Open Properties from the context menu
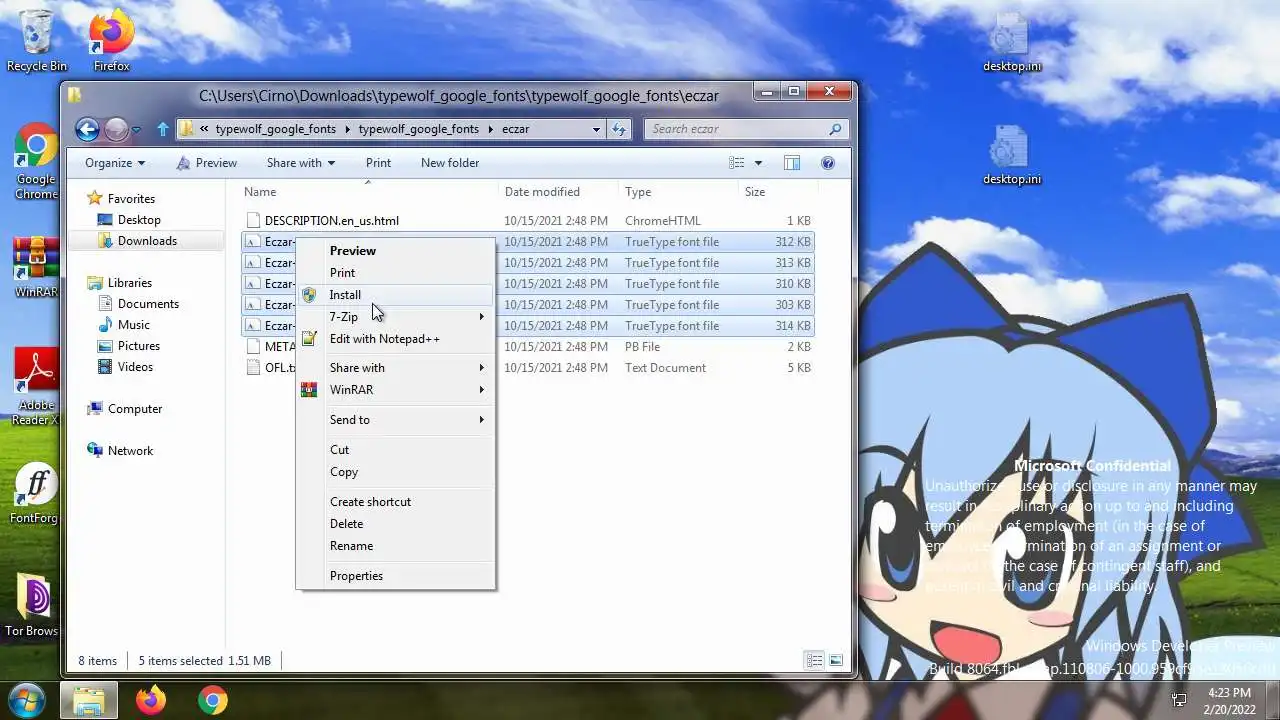1280x720 pixels. click(395, 576)
